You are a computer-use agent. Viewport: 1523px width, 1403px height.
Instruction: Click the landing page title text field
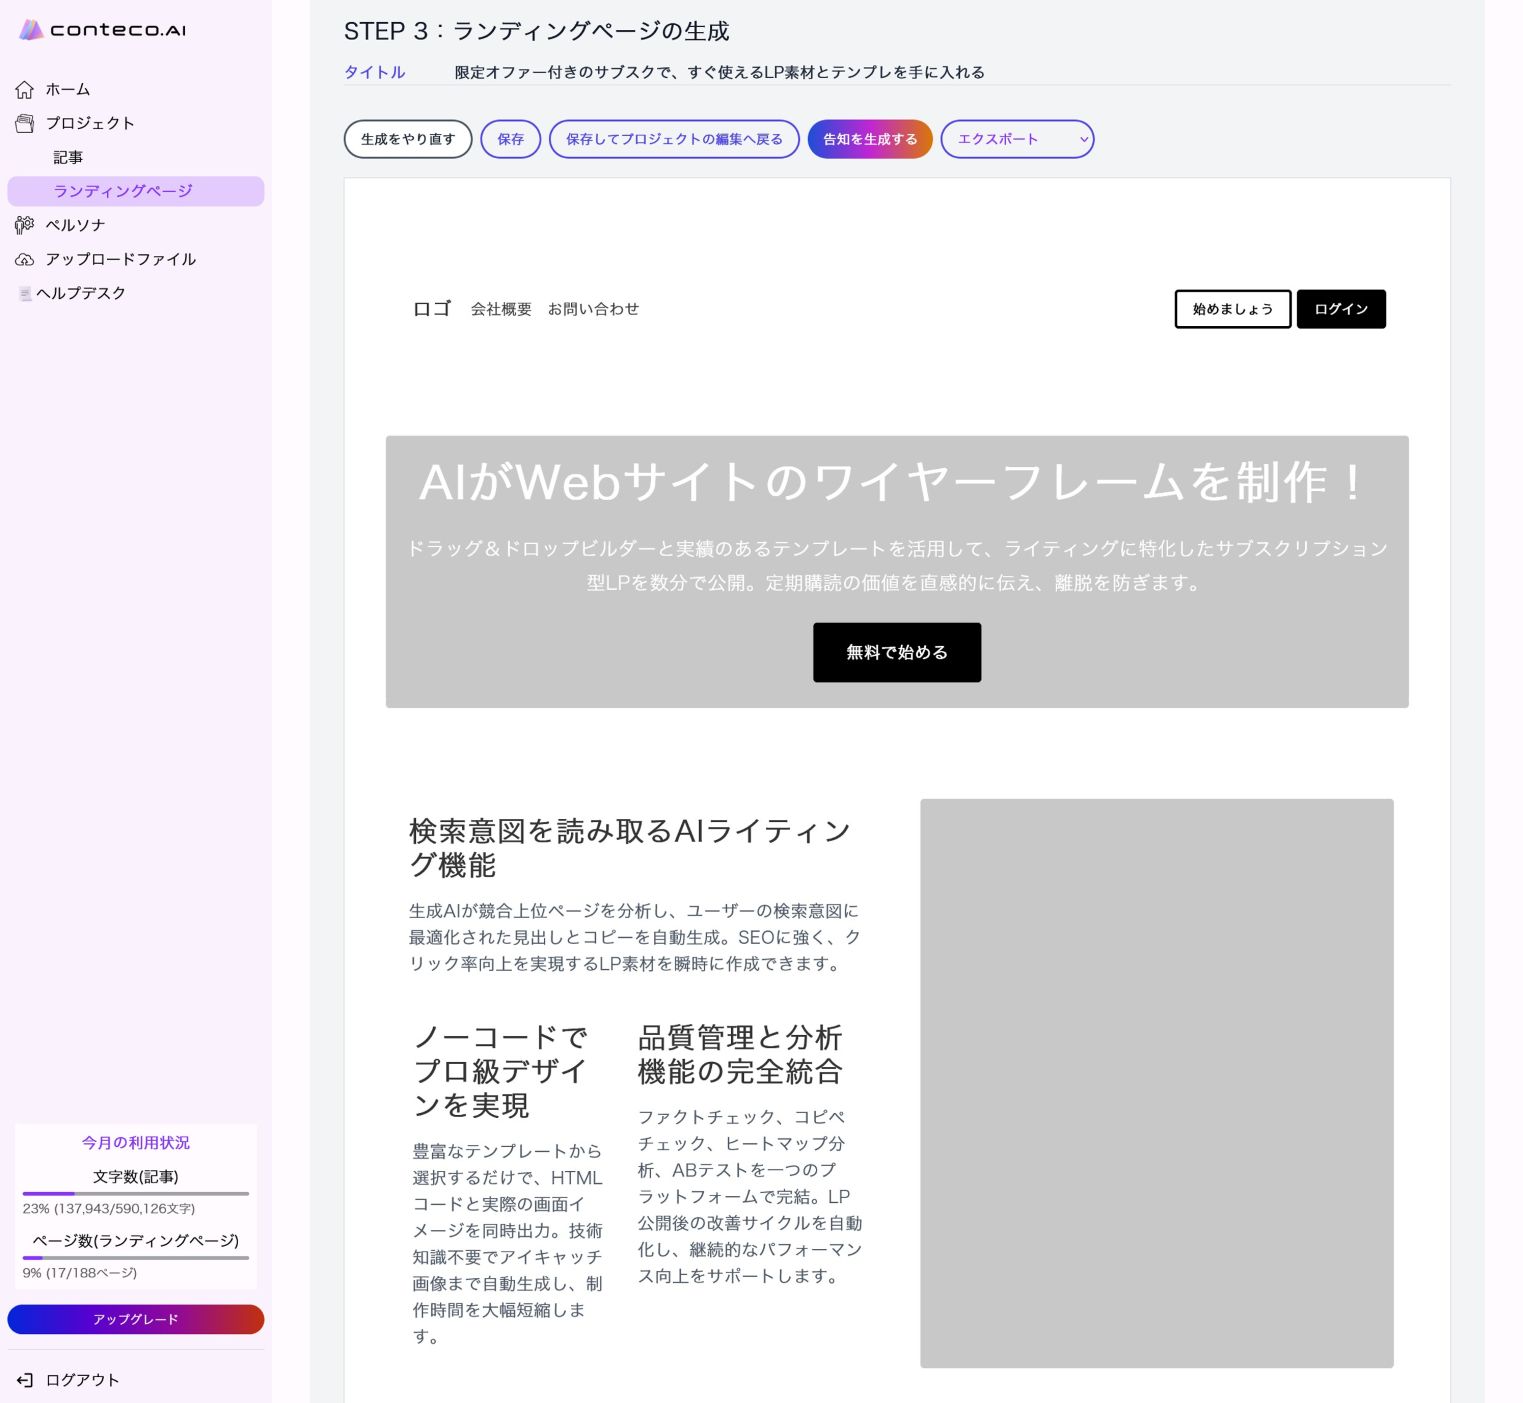[720, 72]
